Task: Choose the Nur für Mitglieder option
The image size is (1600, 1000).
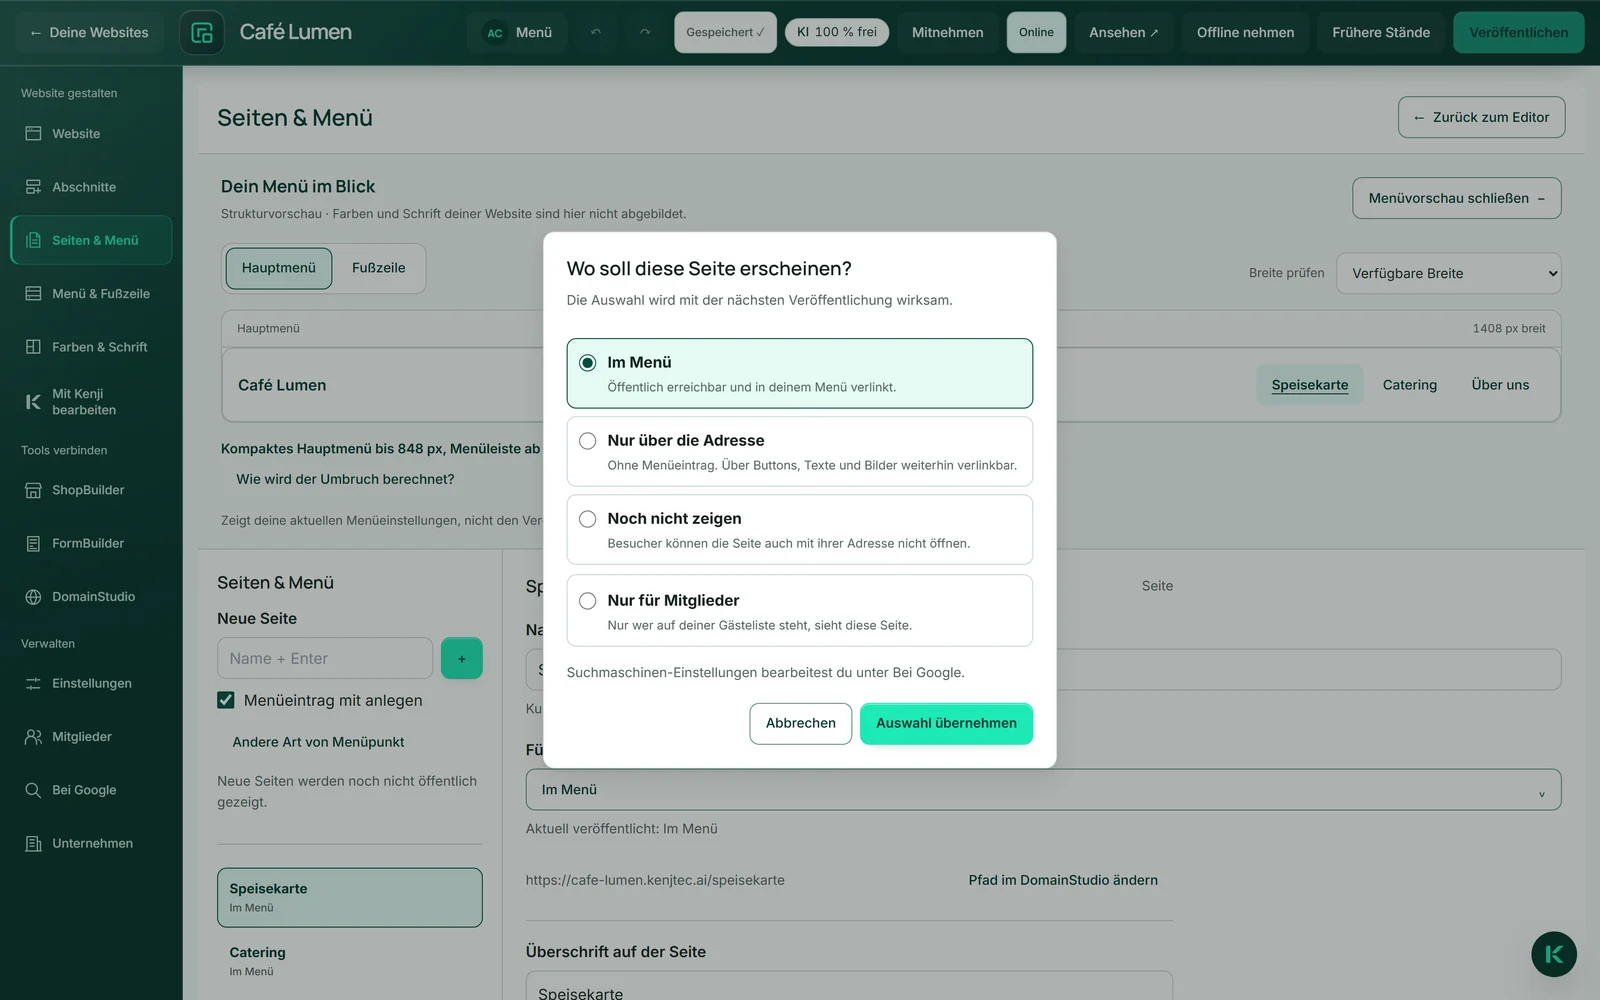Action: (800, 610)
